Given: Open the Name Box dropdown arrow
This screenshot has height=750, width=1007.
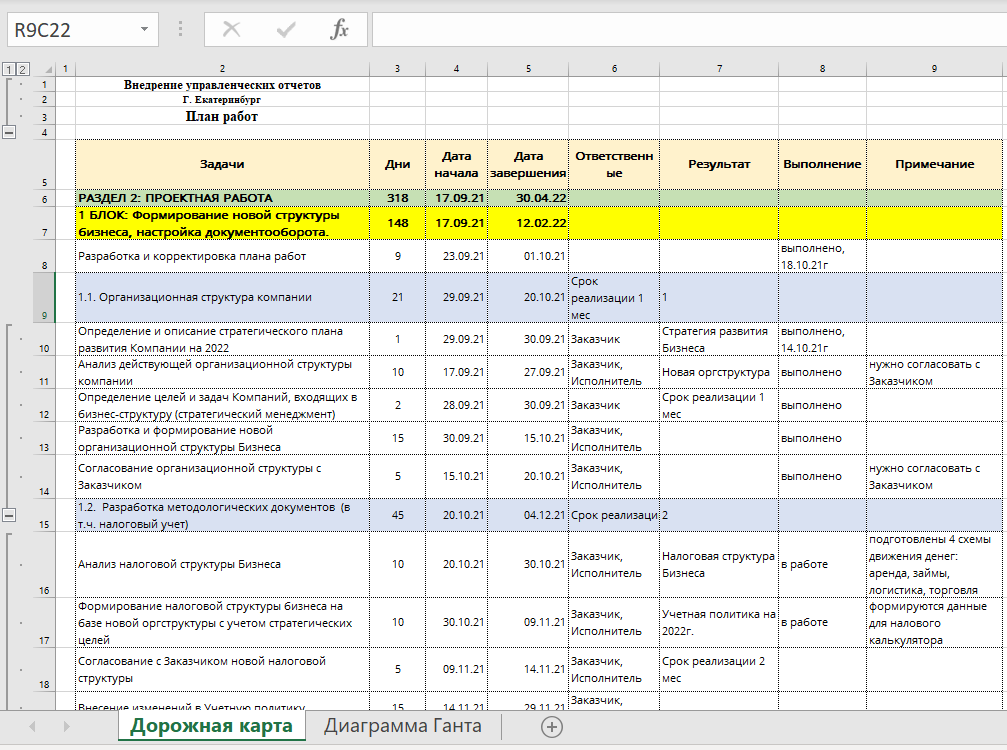Looking at the screenshot, I should coord(144,30).
